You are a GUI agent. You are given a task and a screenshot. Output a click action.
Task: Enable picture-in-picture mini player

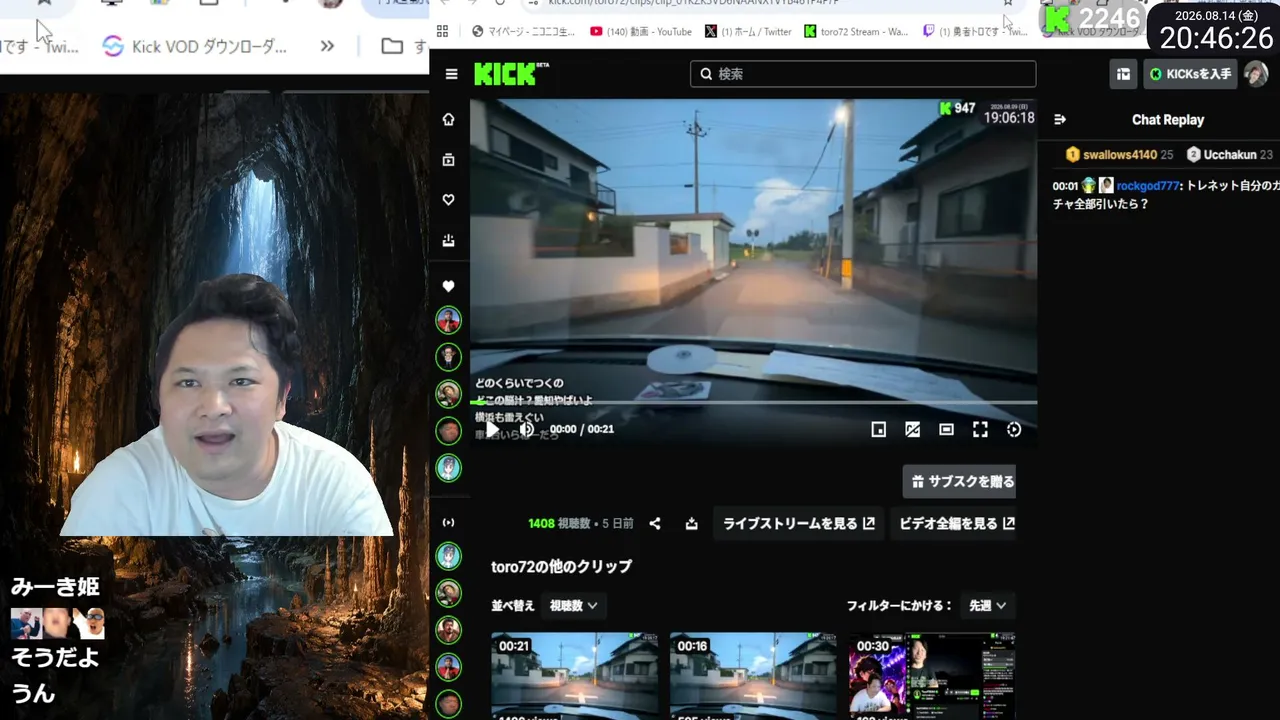pyautogui.click(x=878, y=429)
